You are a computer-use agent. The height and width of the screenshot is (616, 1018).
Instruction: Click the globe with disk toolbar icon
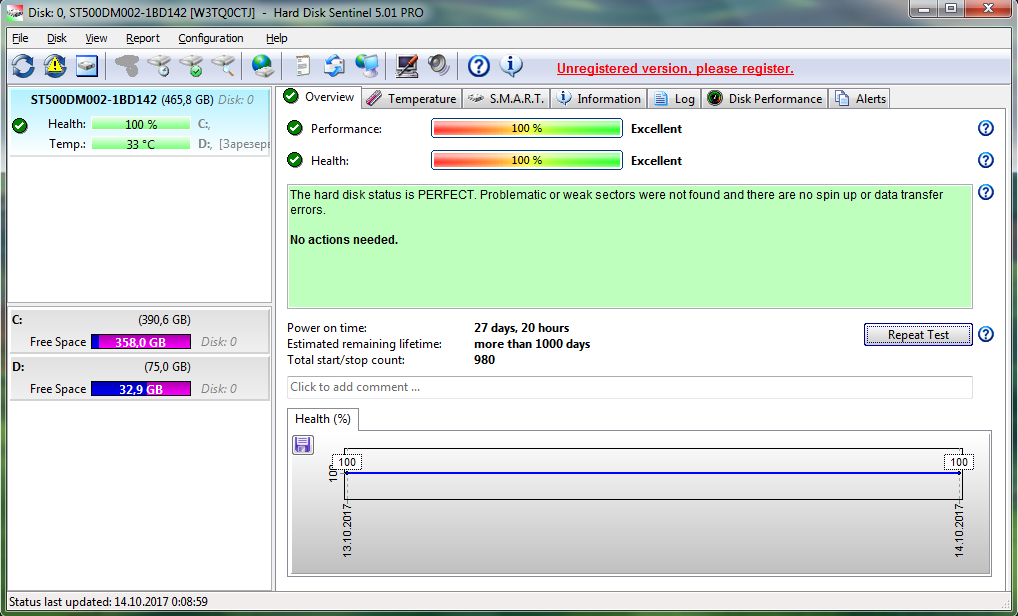click(x=262, y=67)
